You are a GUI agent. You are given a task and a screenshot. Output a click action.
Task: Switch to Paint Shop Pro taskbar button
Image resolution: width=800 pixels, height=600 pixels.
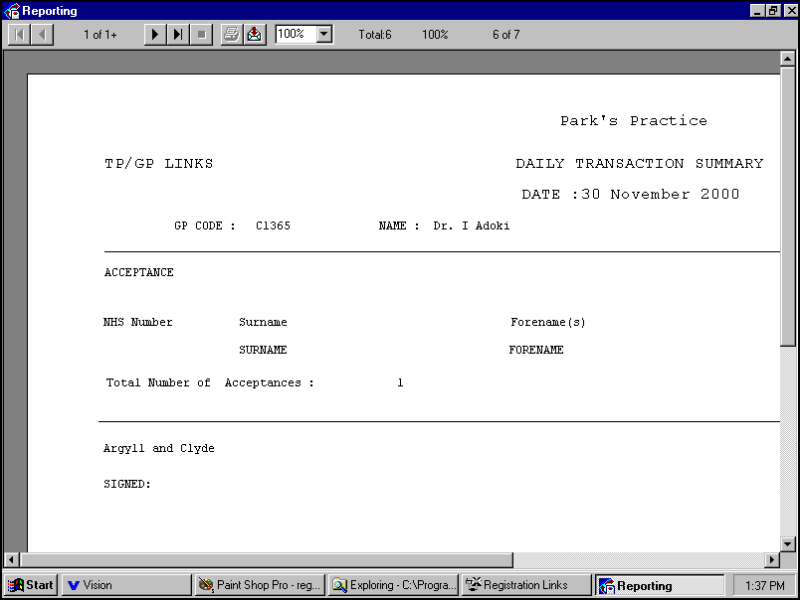pos(259,585)
